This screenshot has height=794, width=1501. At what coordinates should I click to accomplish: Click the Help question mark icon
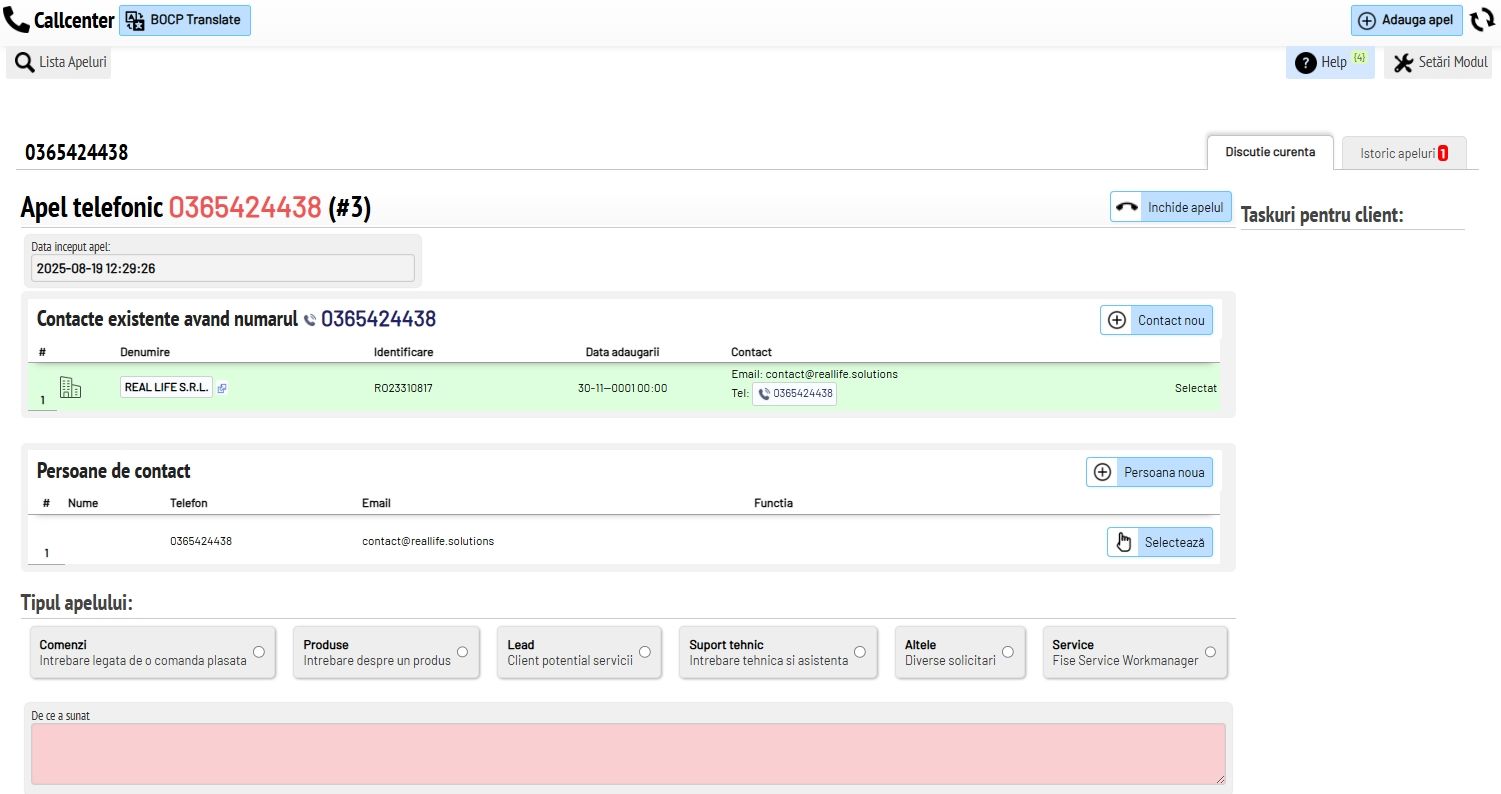(1305, 63)
